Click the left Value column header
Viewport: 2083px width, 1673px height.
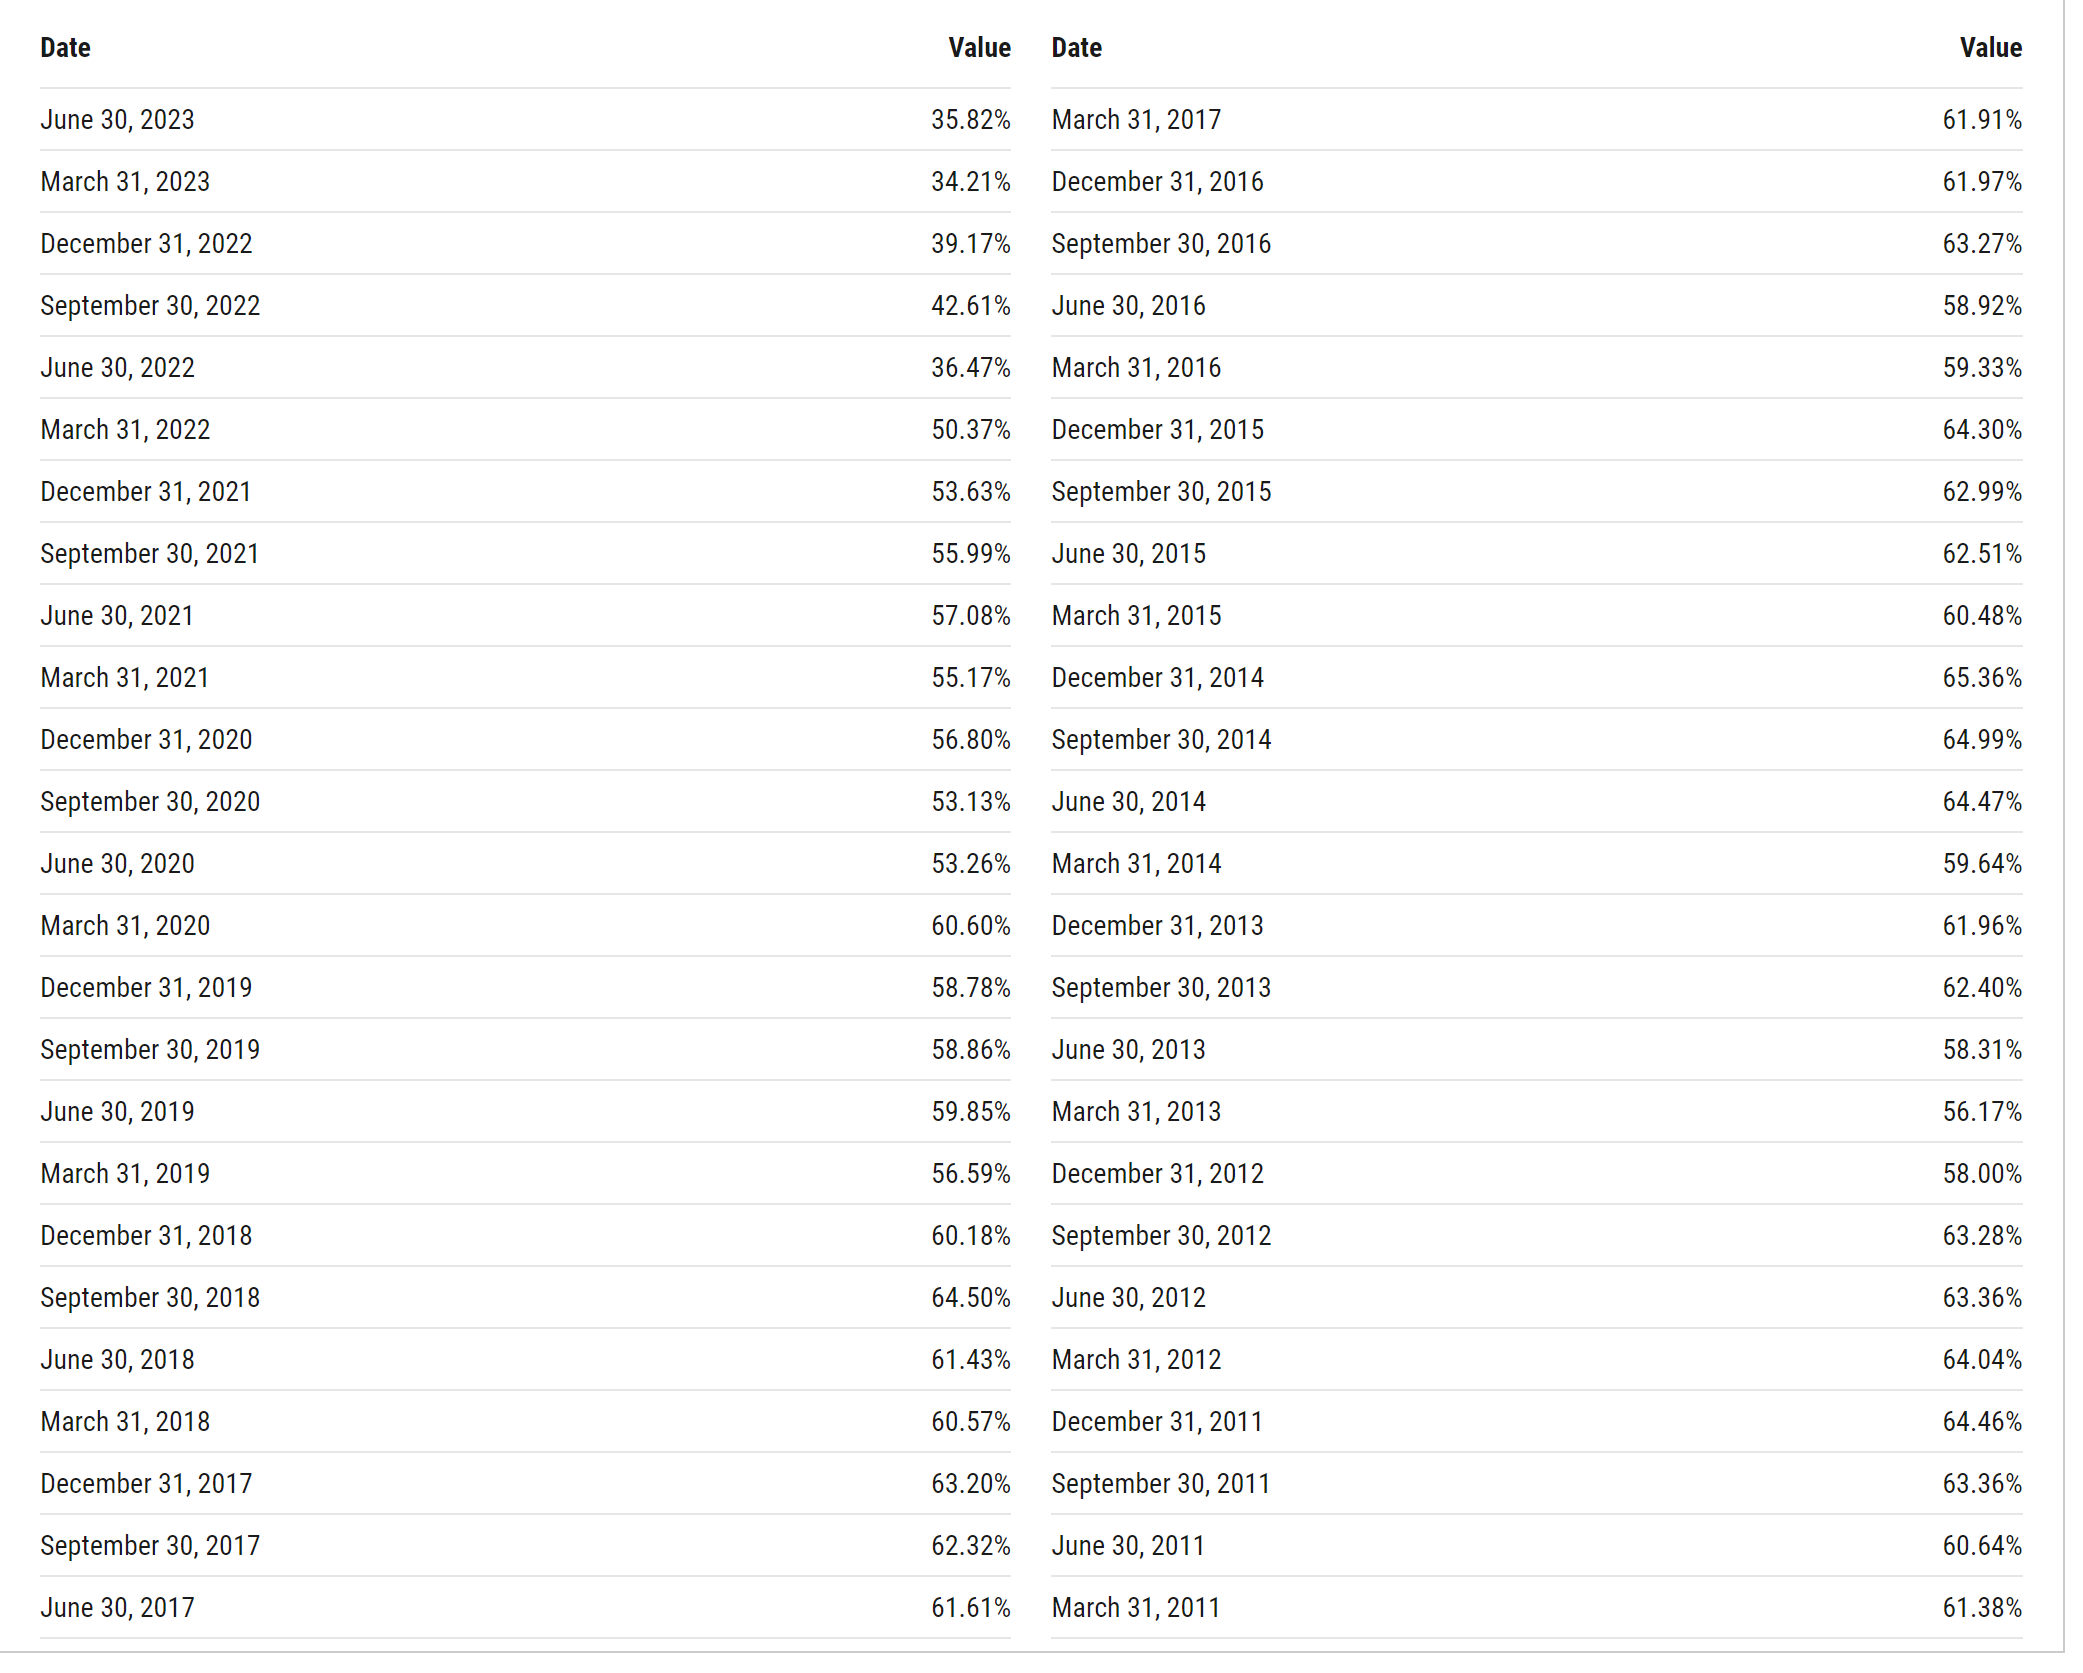[979, 48]
